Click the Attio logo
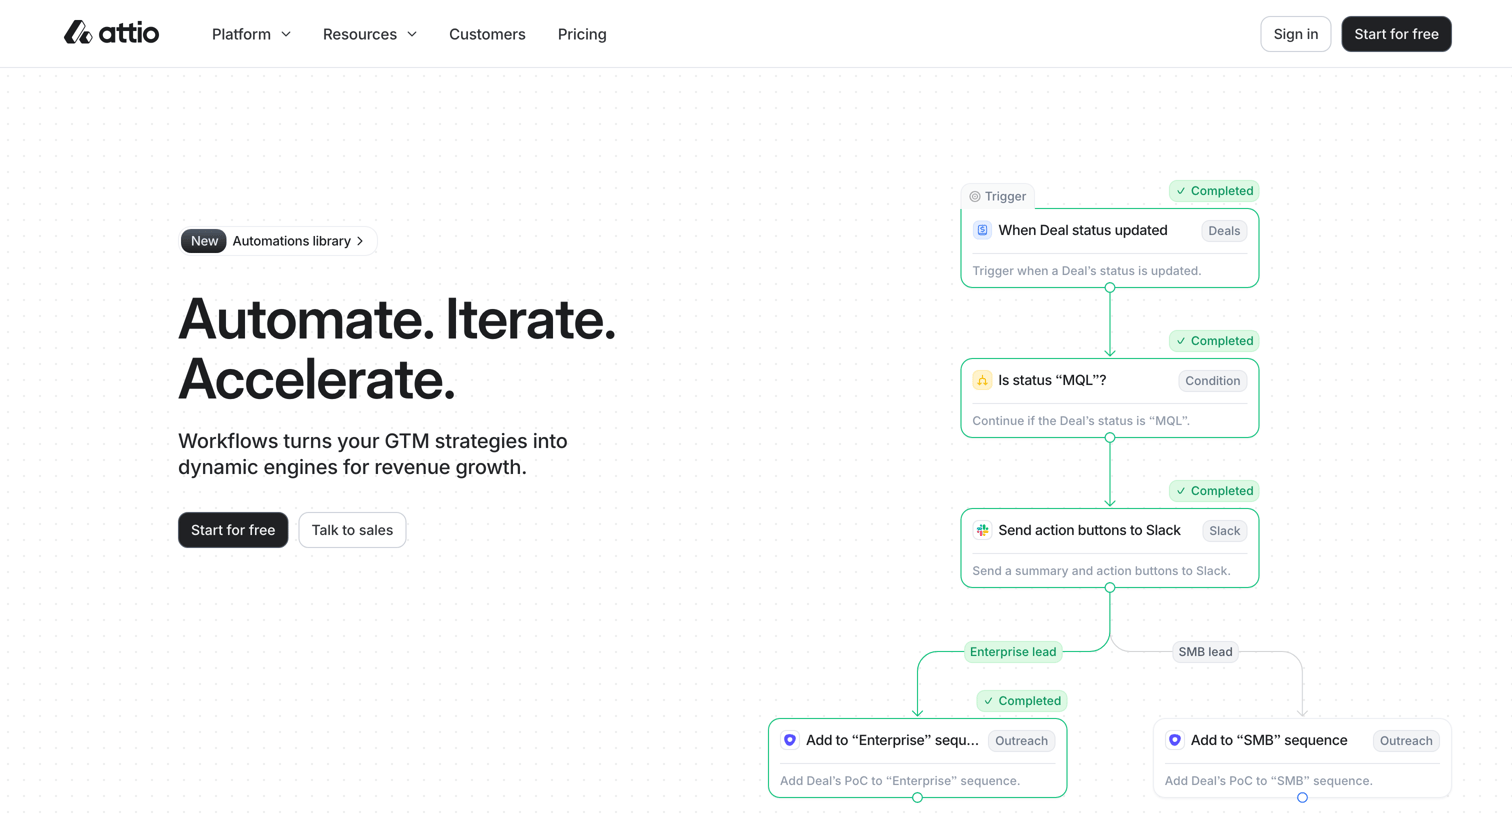Screen dimensions: 1512x814 [111, 33]
